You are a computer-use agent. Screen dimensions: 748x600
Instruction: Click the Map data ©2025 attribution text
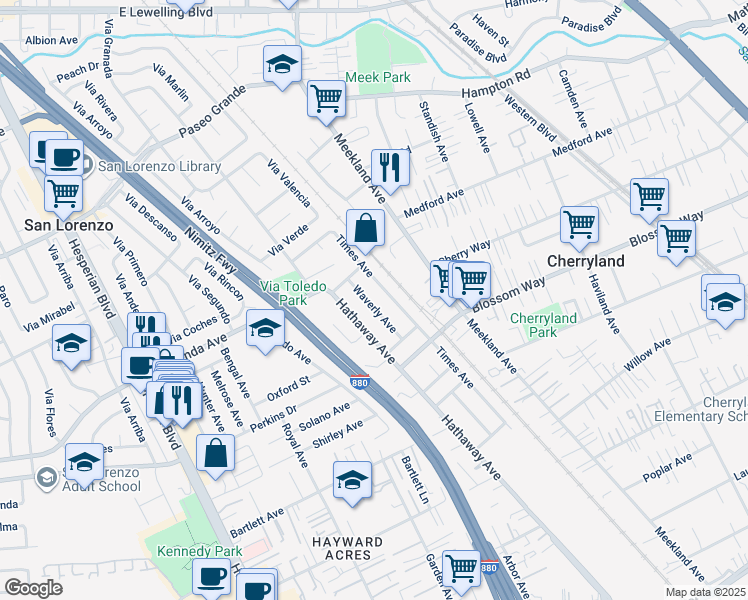tap(705, 592)
